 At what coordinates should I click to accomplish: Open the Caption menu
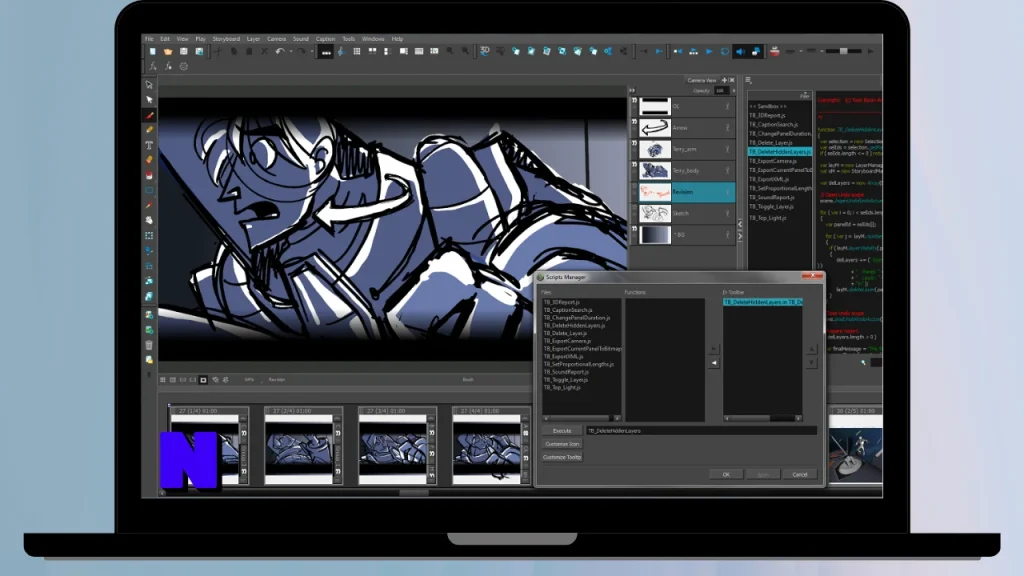tap(325, 39)
